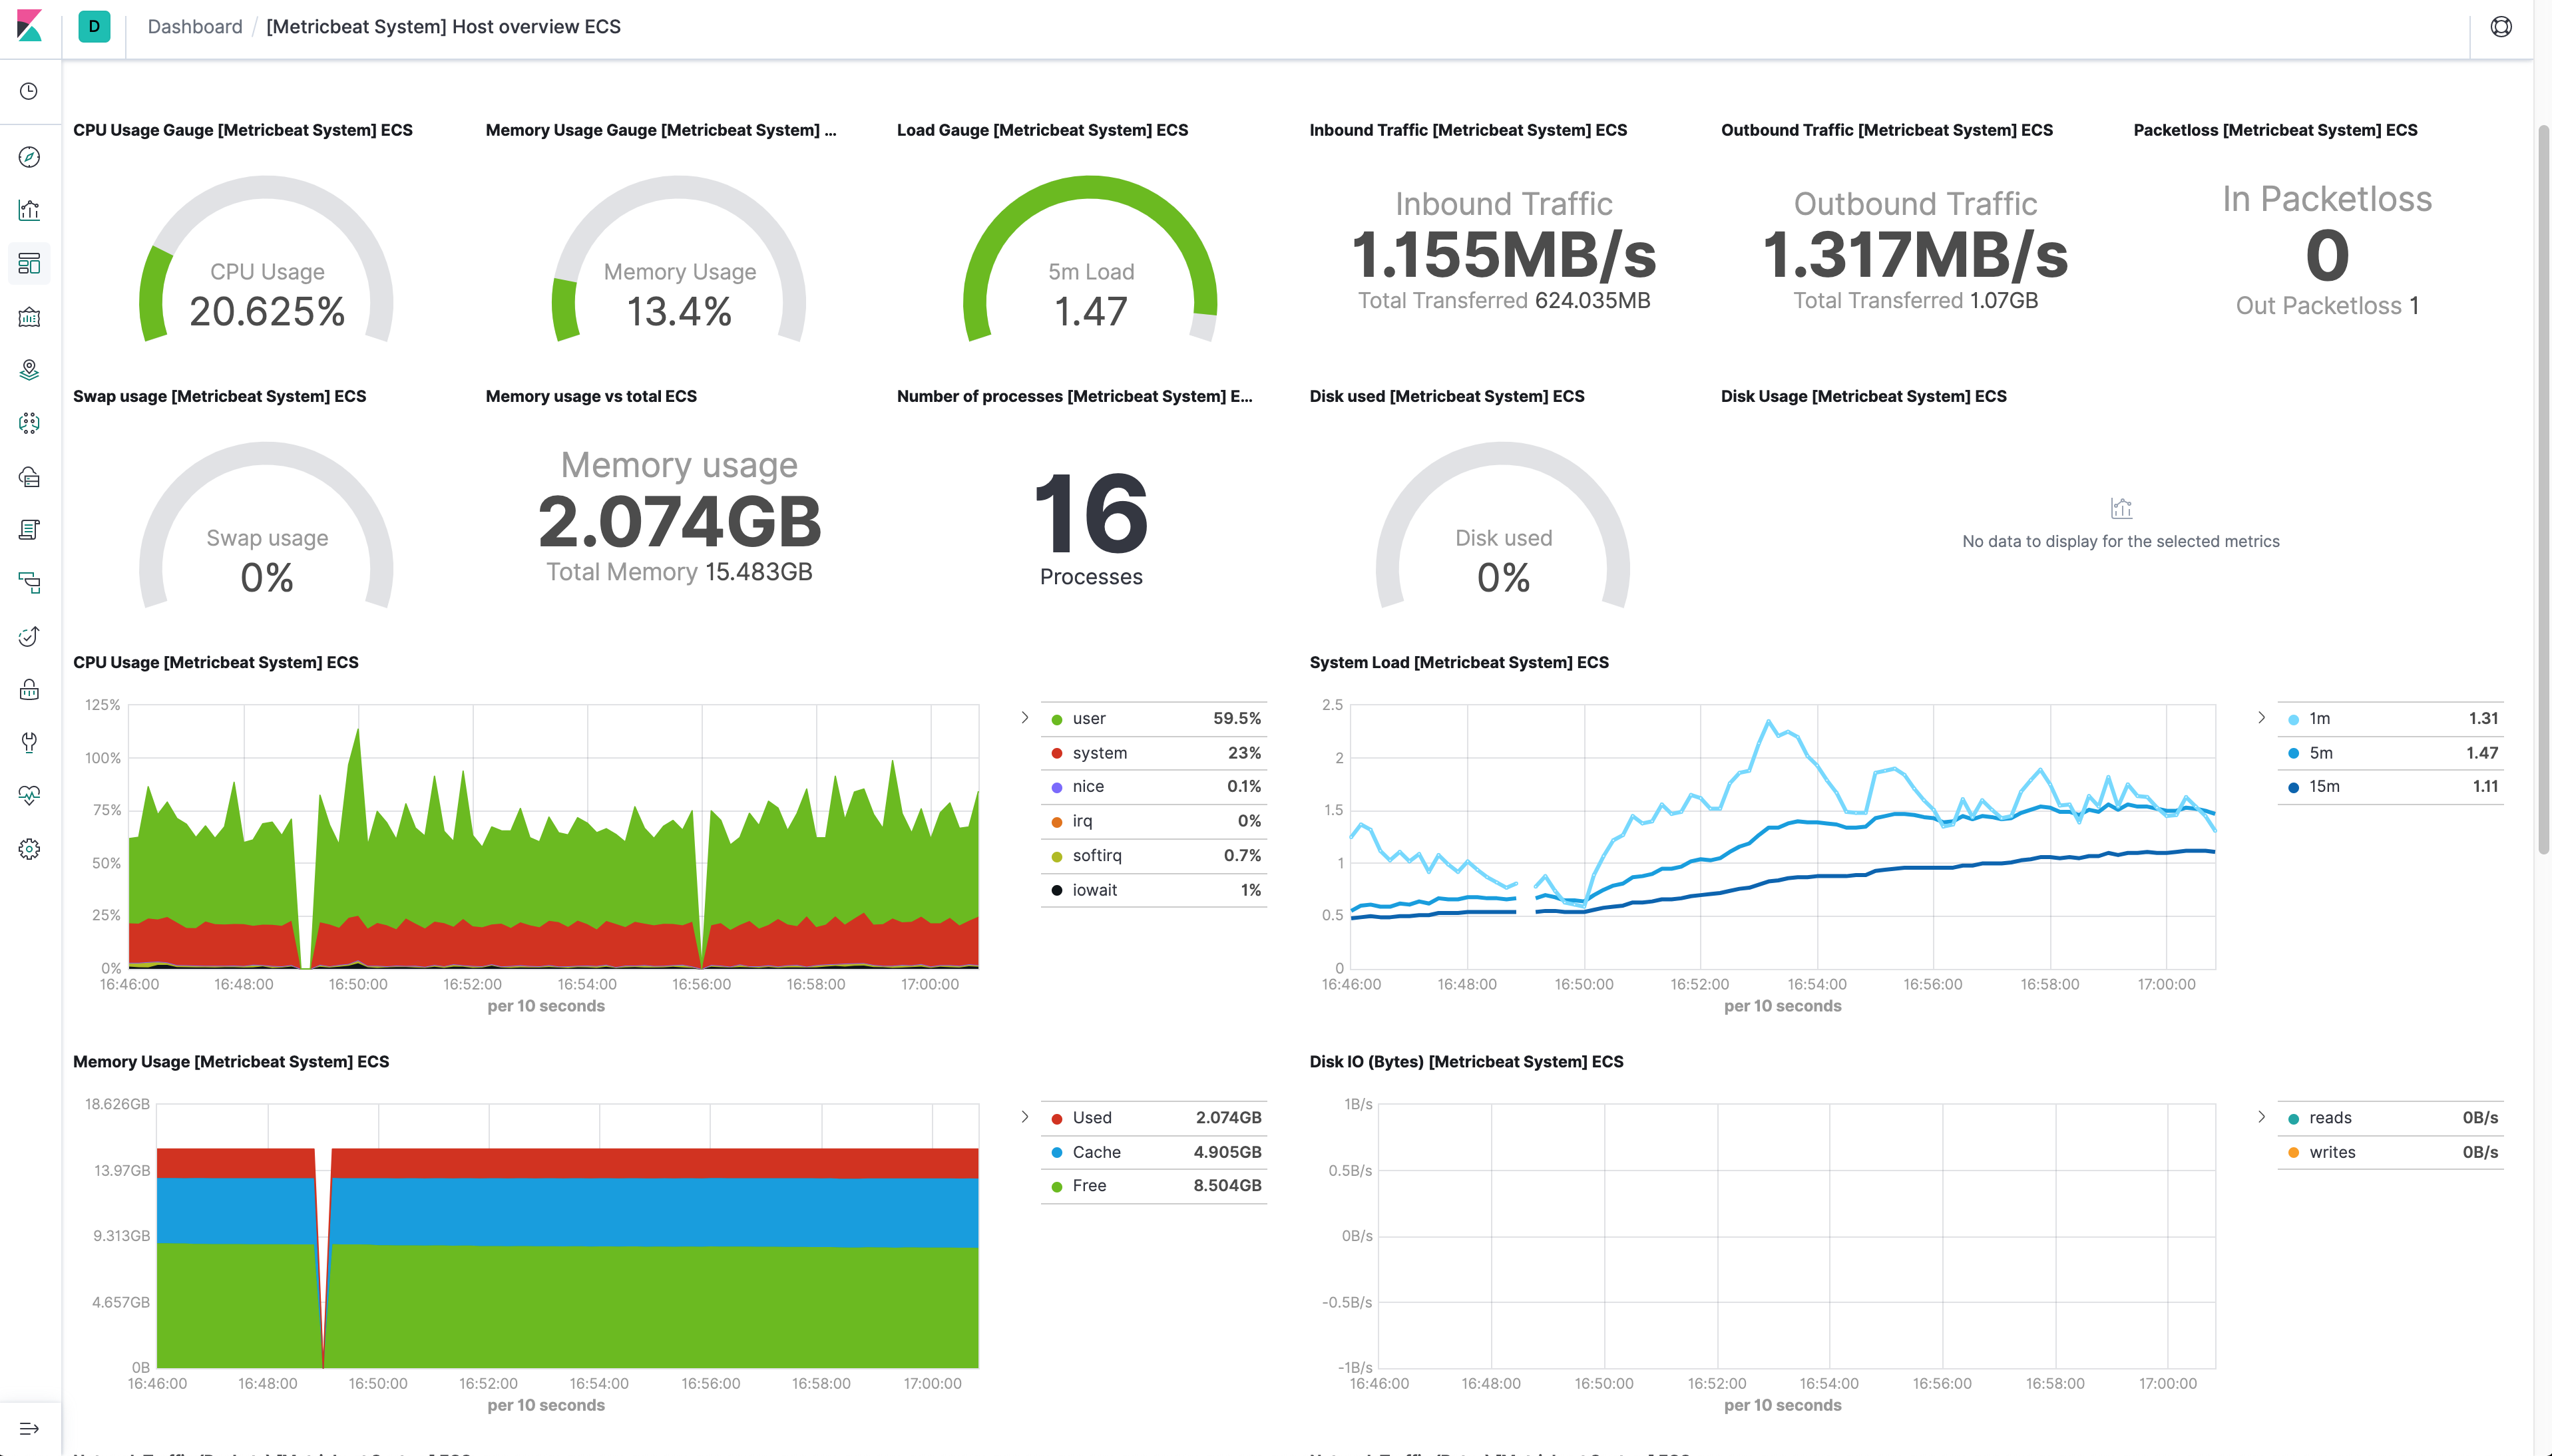Click the system legend color dot
Screen dimensions: 2552x1456
1056,754
